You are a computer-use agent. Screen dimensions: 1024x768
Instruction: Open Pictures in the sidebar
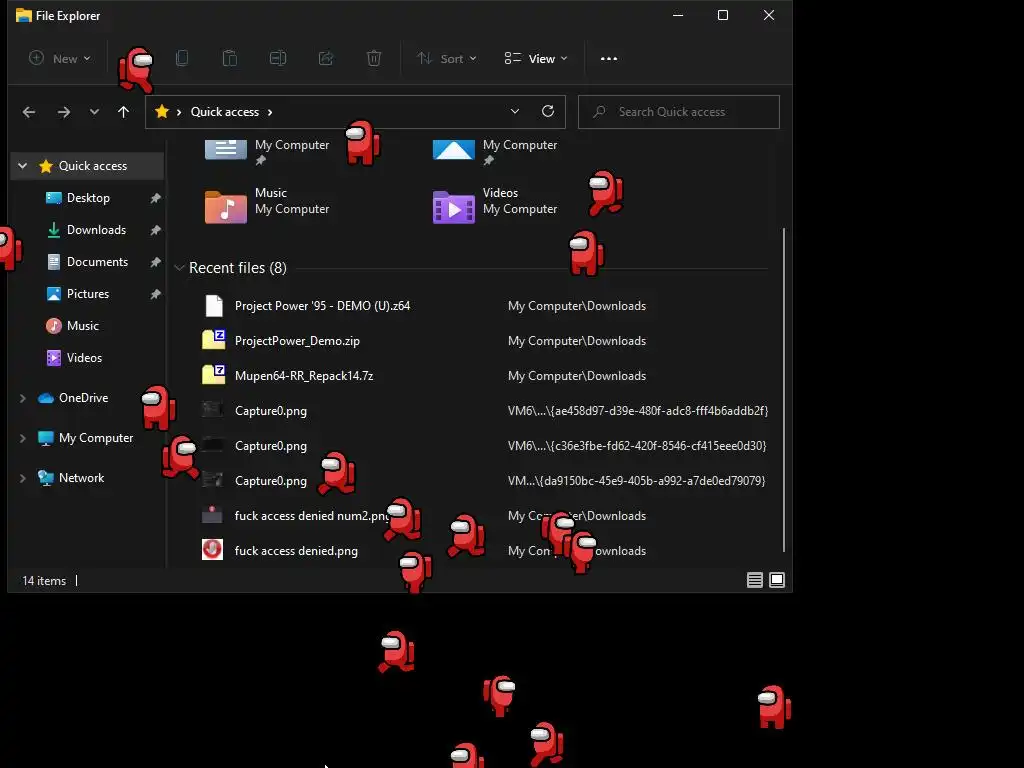click(88, 294)
